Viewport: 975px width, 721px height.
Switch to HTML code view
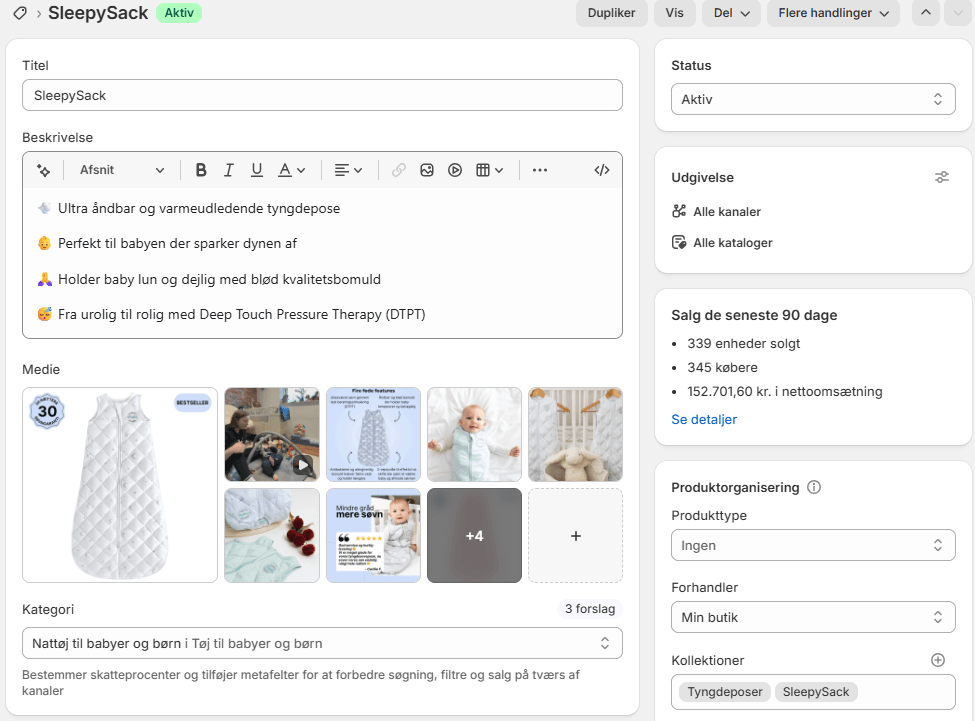pyautogui.click(x=602, y=170)
